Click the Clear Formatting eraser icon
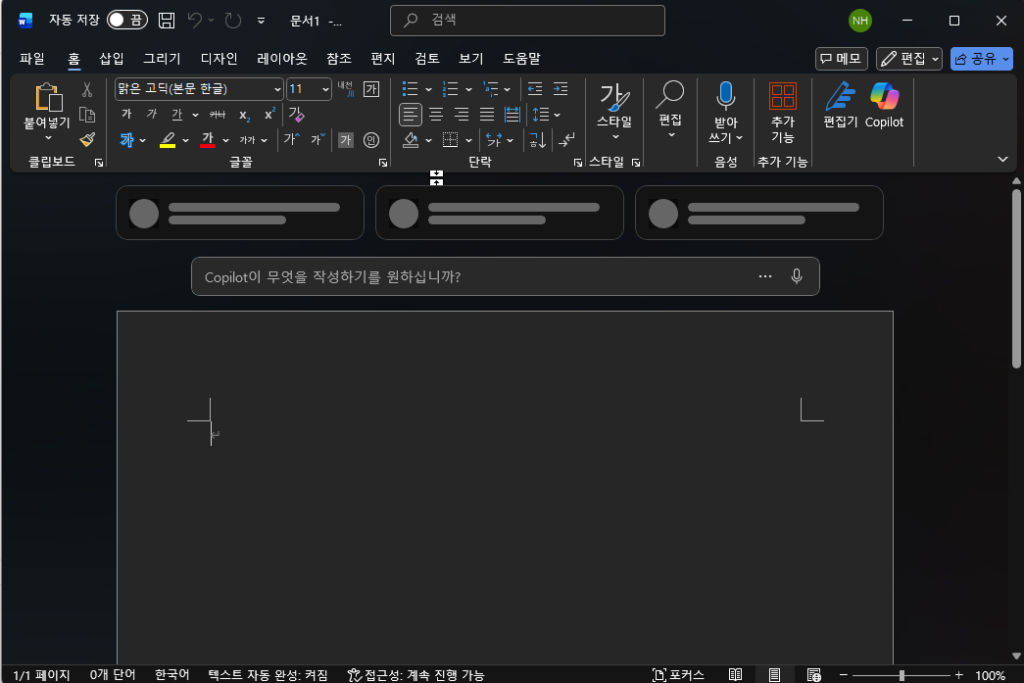This screenshot has width=1024, height=683. (x=296, y=114)
